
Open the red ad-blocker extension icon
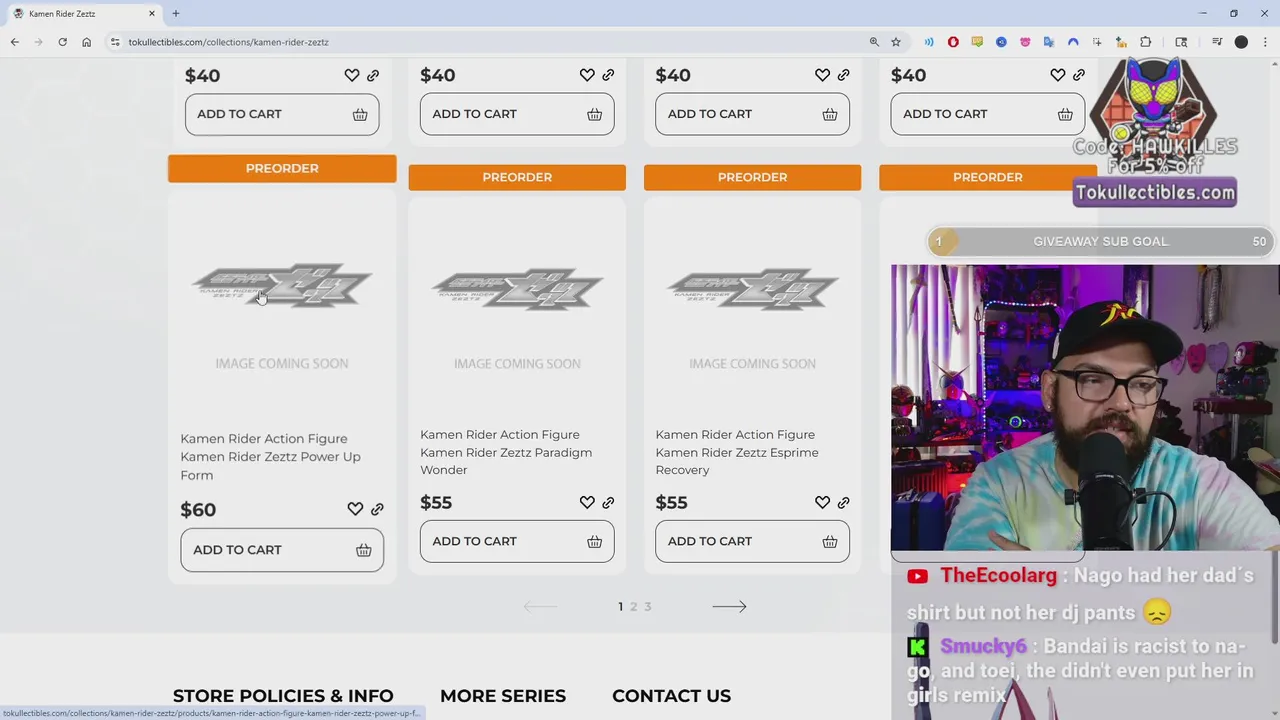click(x=953, y=42)
